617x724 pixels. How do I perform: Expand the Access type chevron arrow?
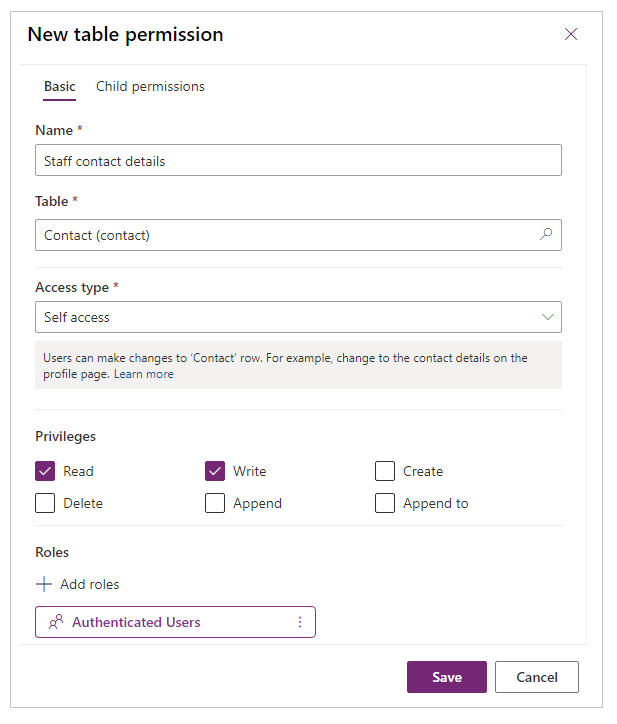pyautogui.click(x=548, y=317)
